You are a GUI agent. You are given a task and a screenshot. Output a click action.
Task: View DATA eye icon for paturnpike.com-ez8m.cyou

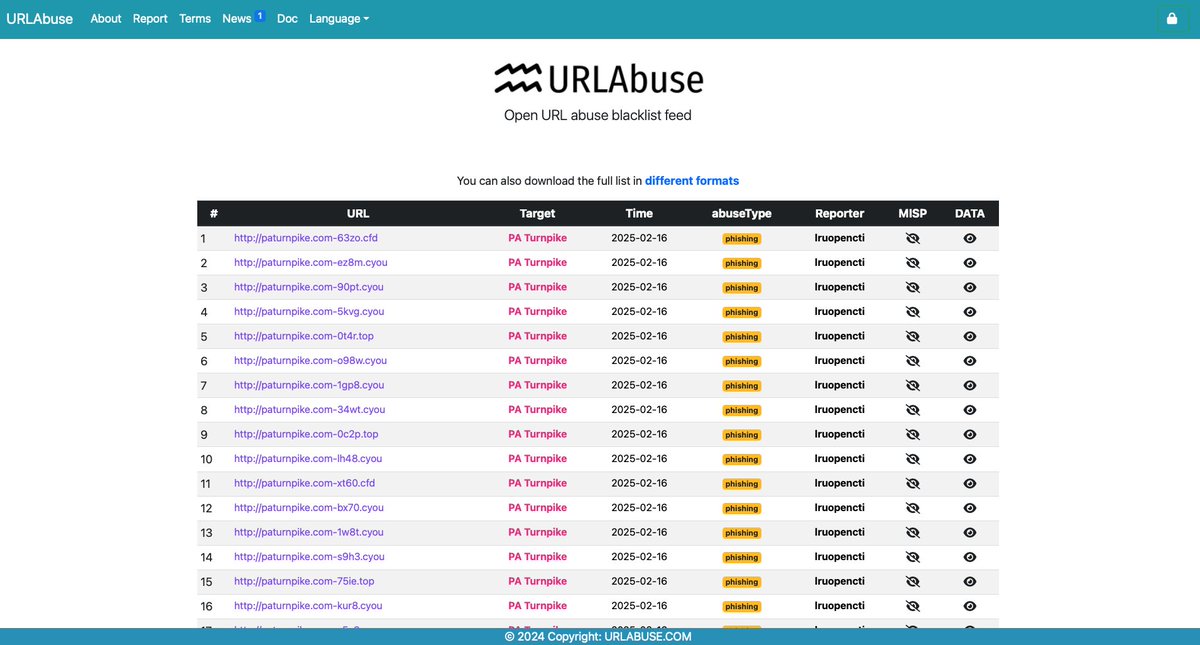click(969, 263)
